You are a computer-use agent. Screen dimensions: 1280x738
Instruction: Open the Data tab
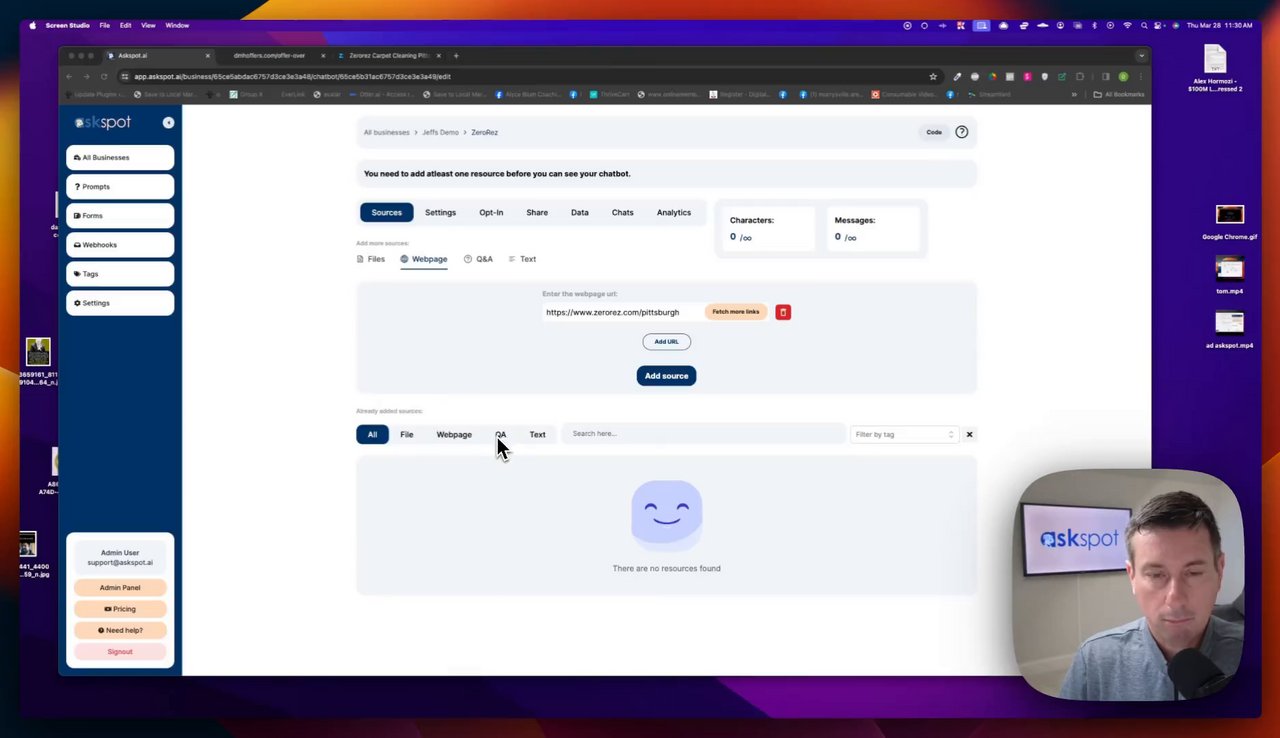pyautogui.click(x=580, y=212)
